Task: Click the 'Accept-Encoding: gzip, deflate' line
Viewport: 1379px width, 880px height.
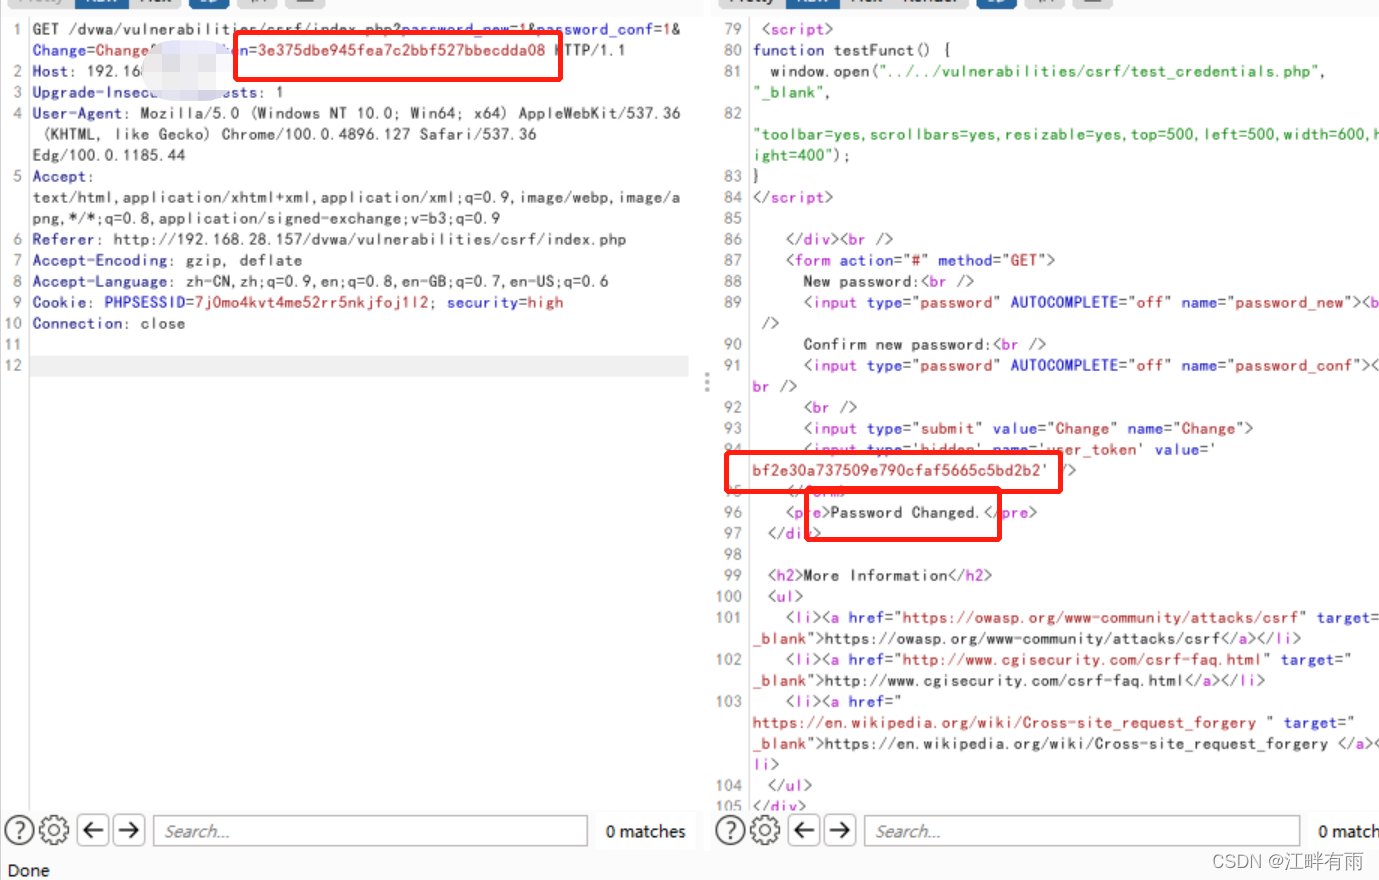Action: tap(167, 260)
